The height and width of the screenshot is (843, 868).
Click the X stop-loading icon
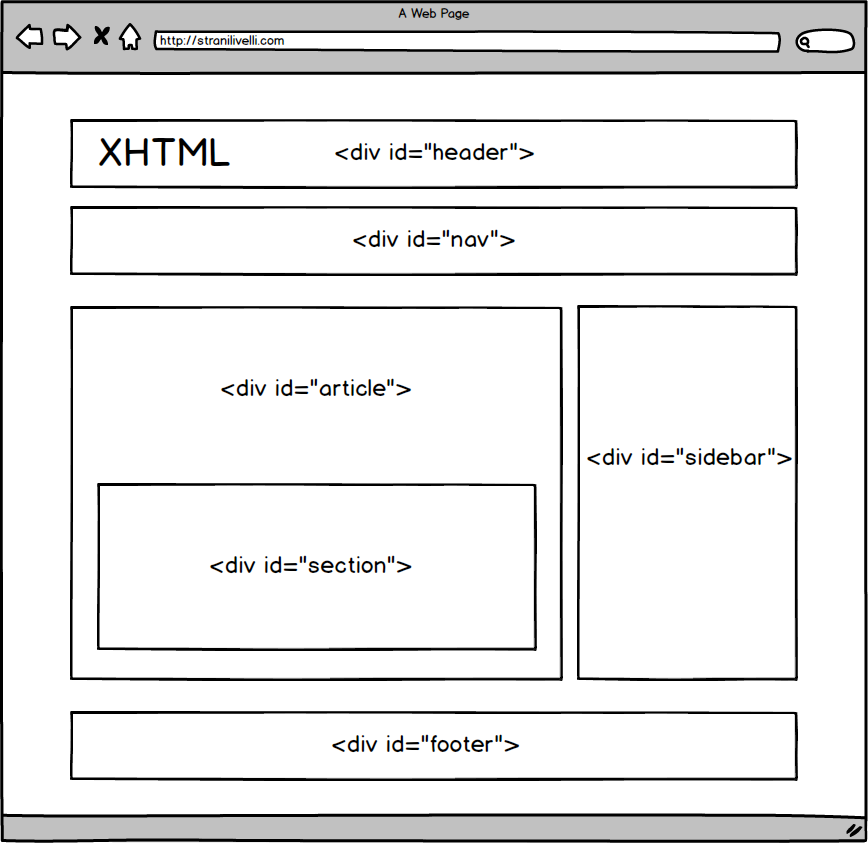pyautogui.click(x=100, y=36)
